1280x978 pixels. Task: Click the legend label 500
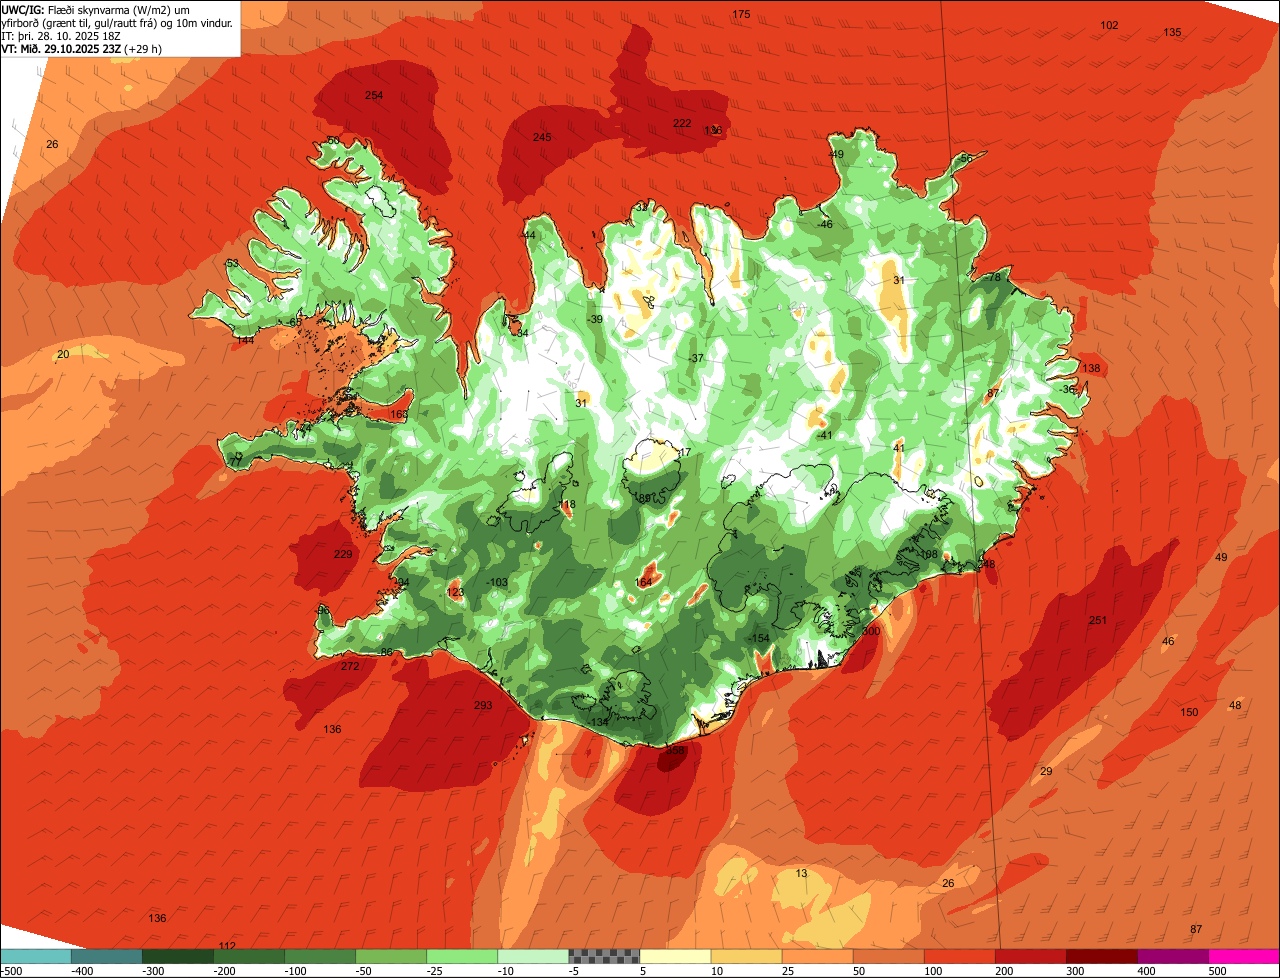pyautogui.click(x=1217, y=970)
